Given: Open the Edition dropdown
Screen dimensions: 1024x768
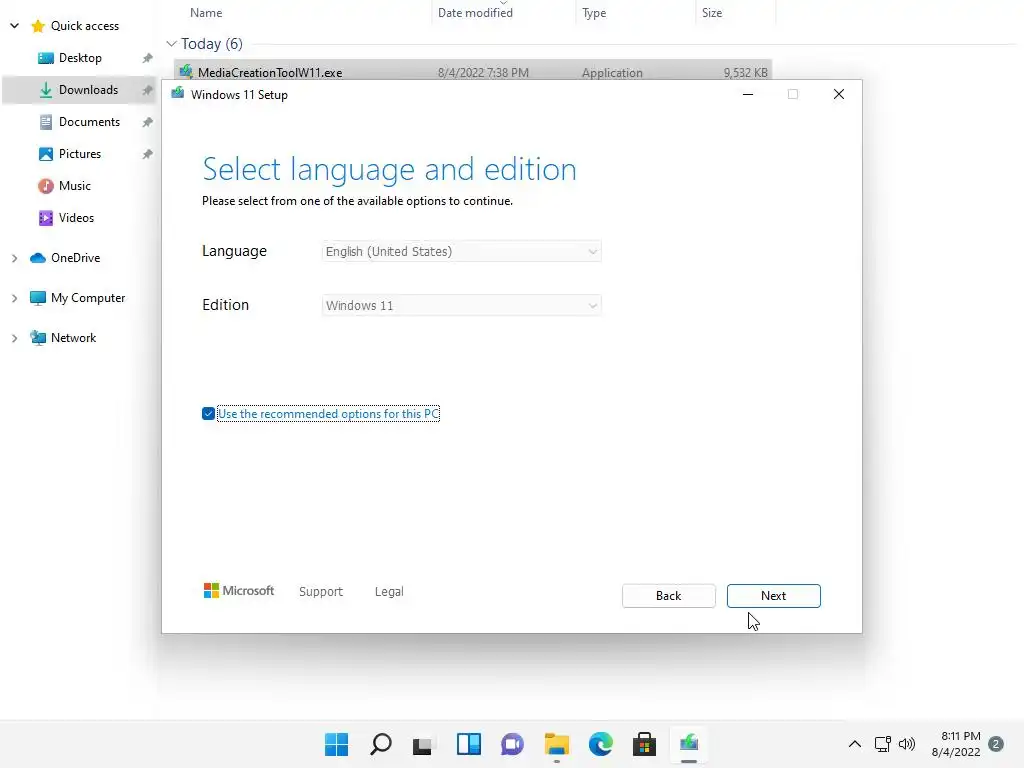Looking at the screenshot, I should point(461,305).
